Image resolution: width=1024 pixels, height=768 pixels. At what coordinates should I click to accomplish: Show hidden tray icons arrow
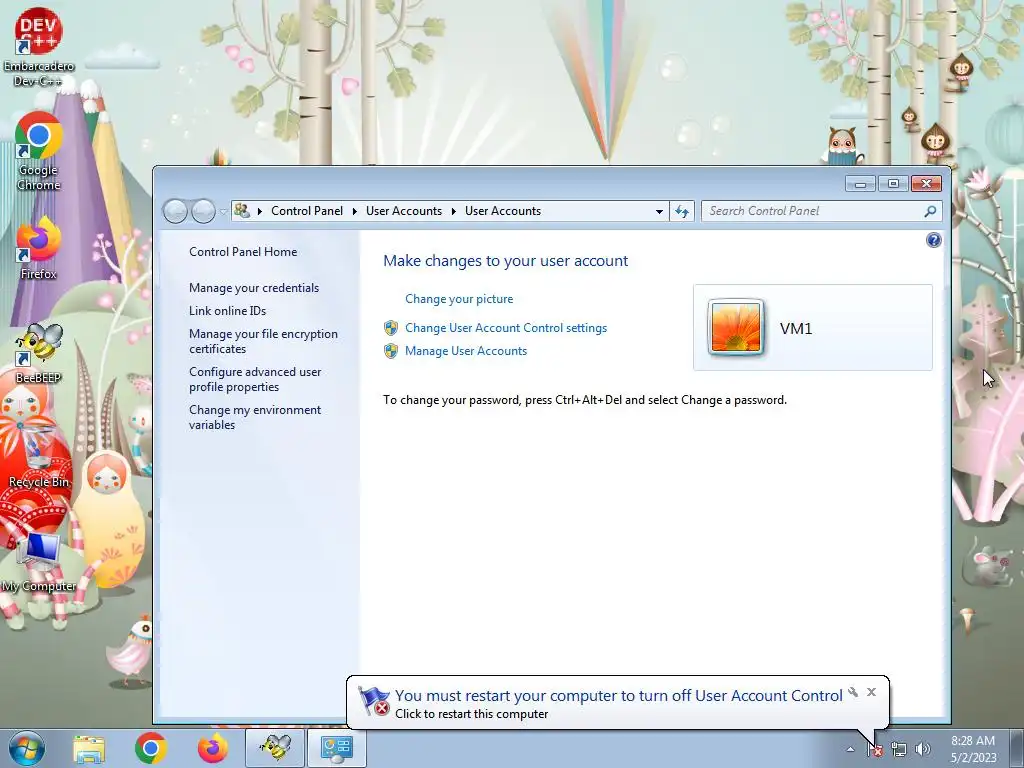850,750
